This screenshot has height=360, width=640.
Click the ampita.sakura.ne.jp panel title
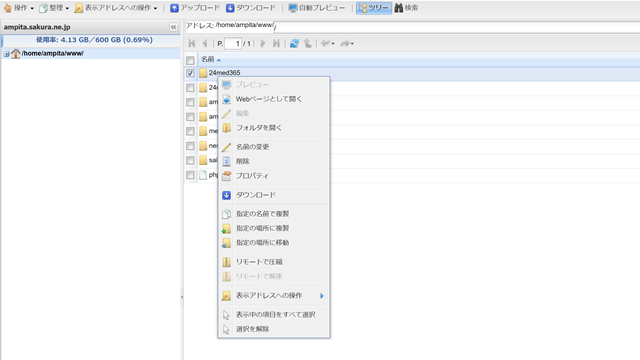click(37, 27)
